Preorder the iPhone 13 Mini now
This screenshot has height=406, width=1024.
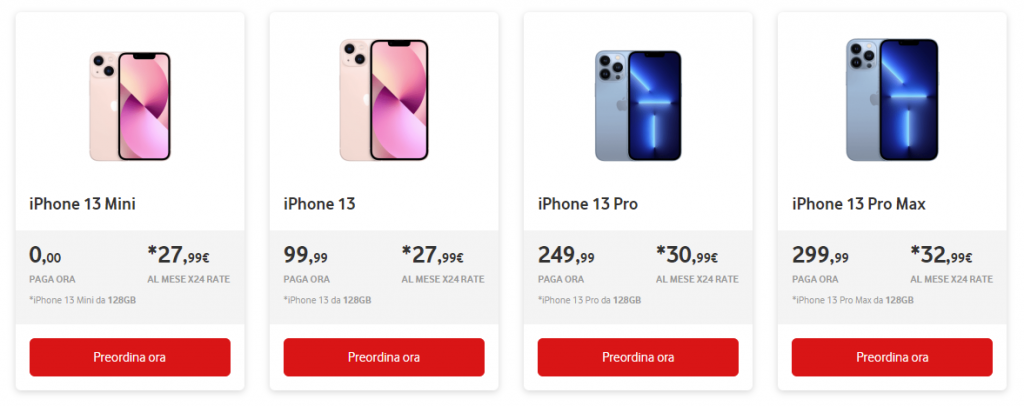pyautogui.click(x=130, y=357)
